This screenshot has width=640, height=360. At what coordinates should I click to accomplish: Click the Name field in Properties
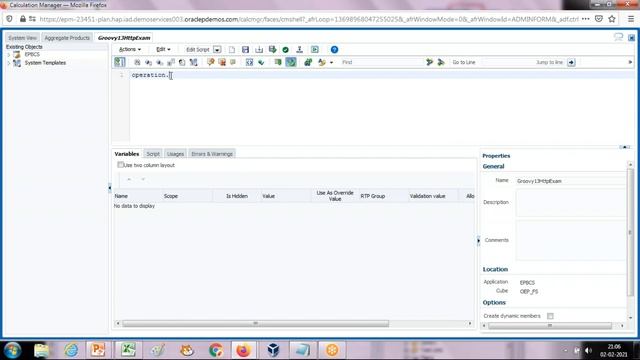coord(571,181)
